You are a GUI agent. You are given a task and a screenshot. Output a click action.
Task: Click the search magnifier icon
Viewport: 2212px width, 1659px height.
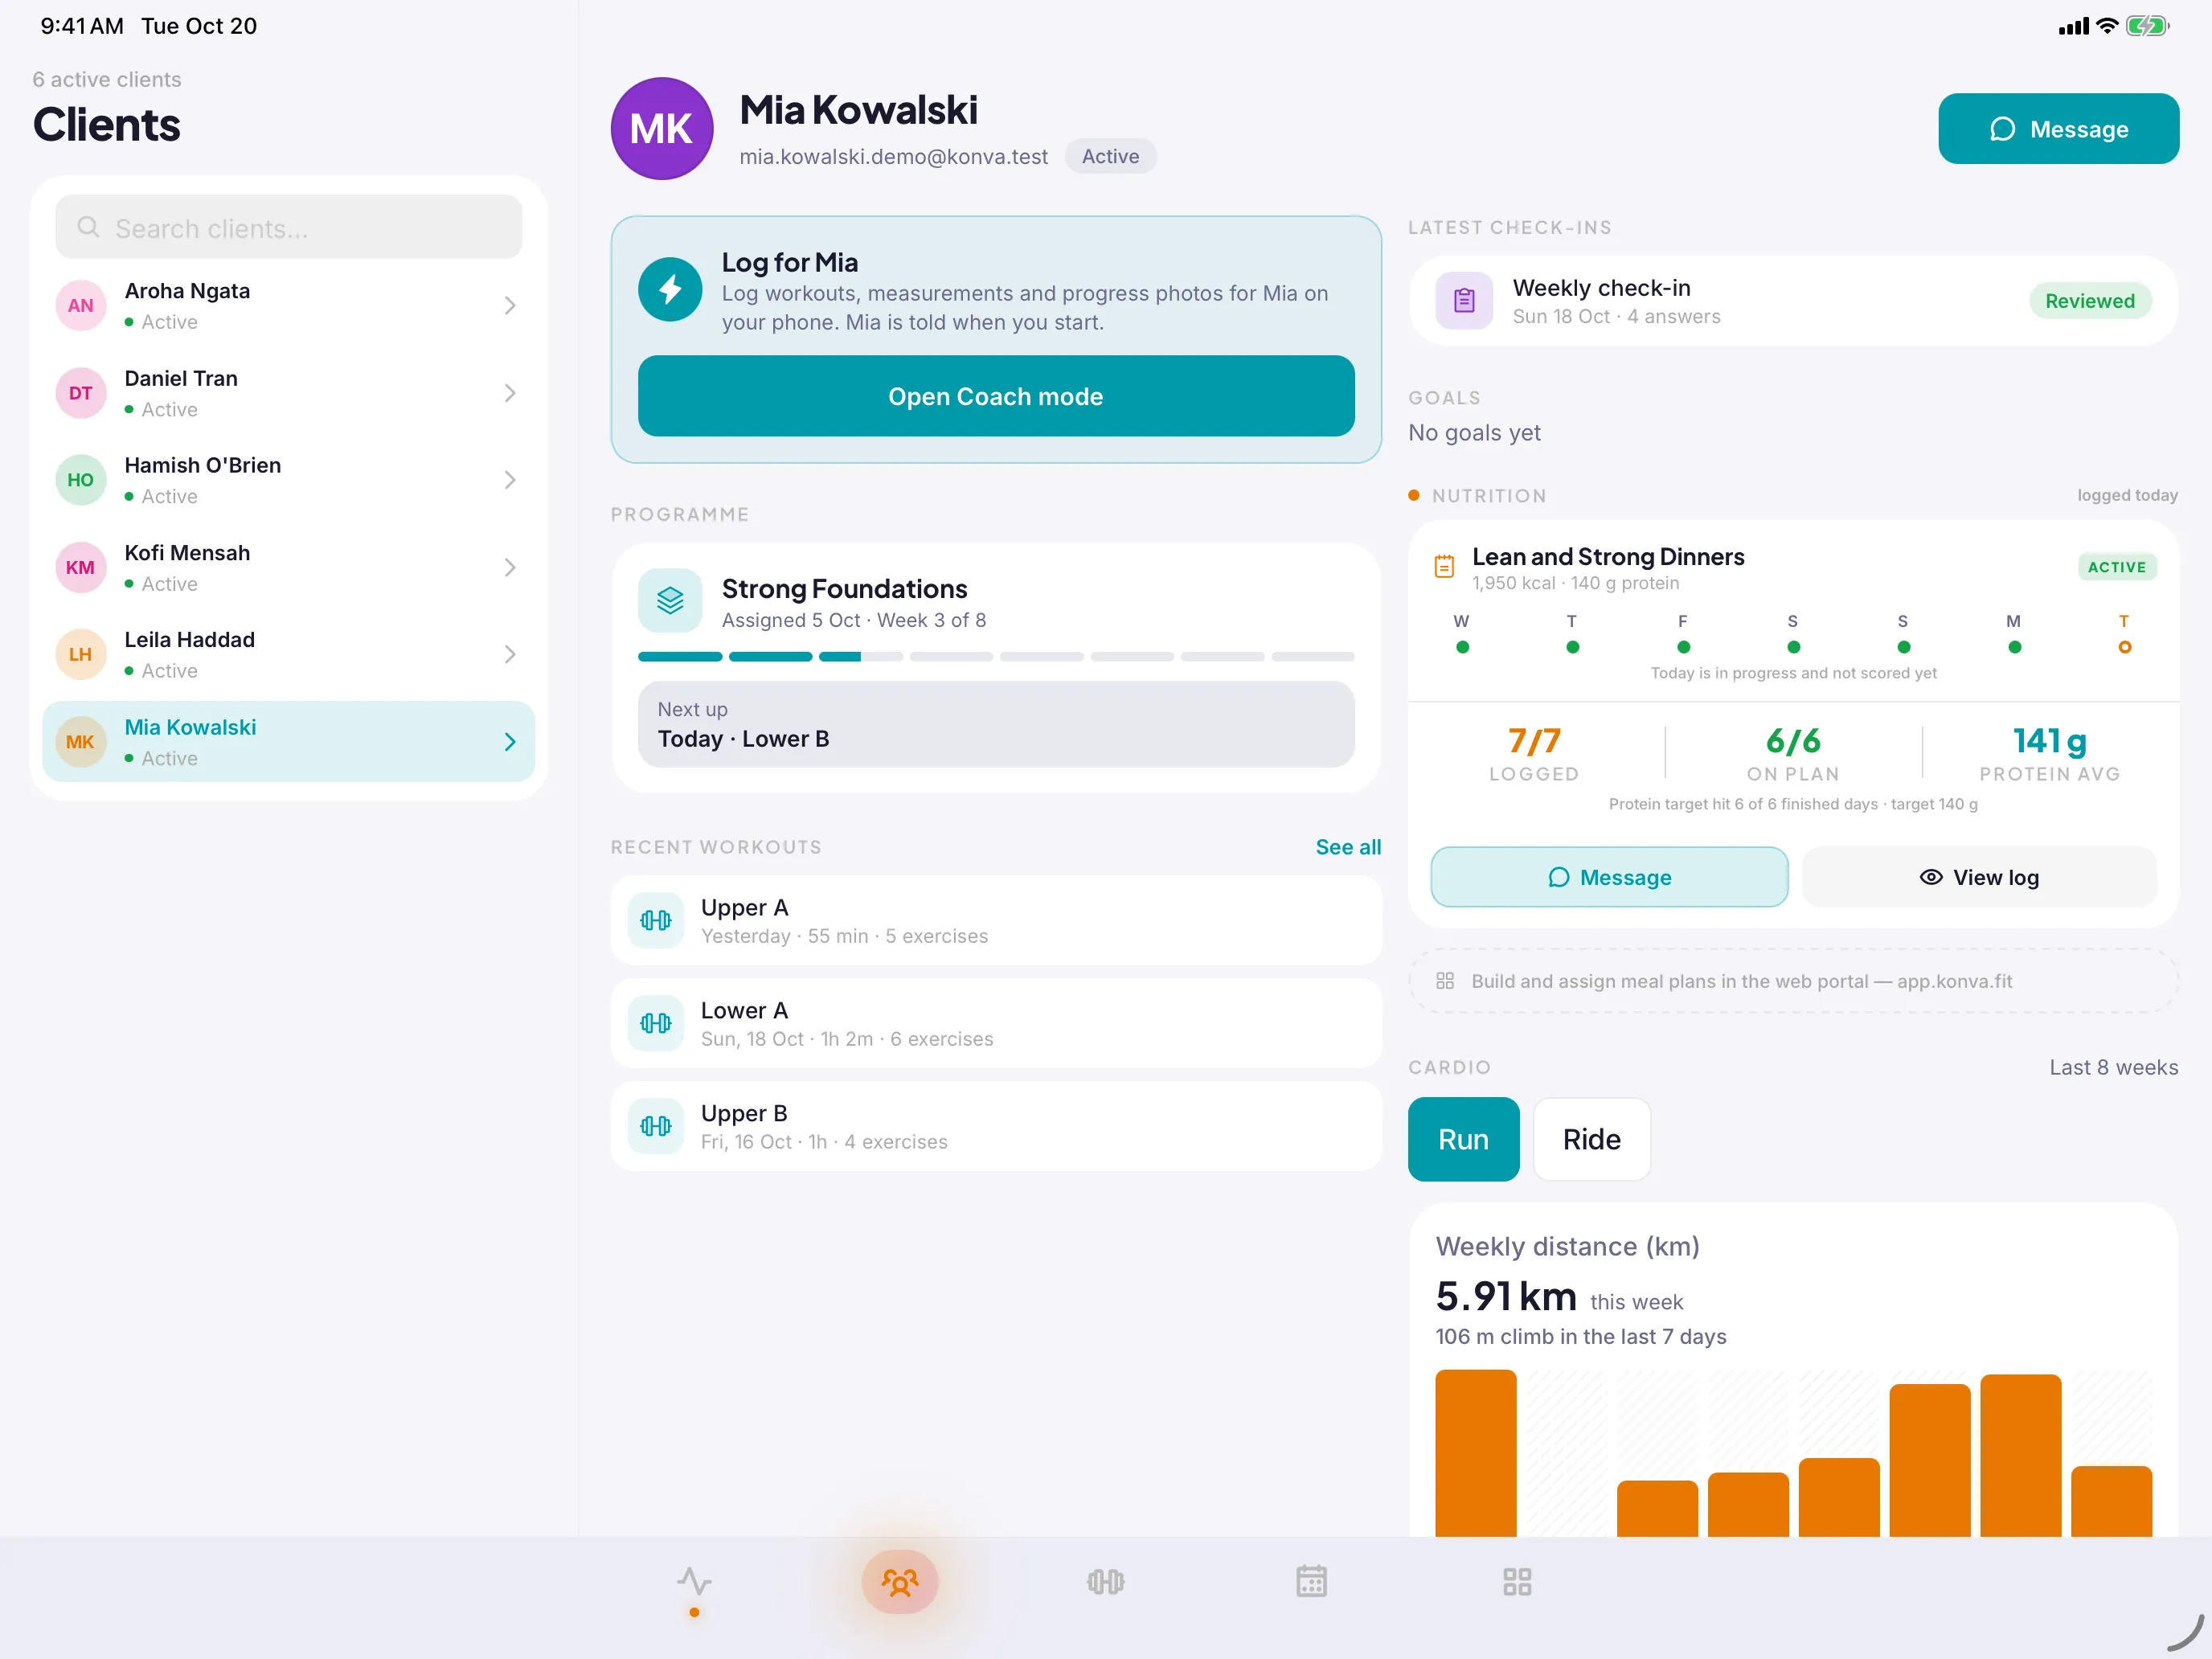(x=88, y=227)
